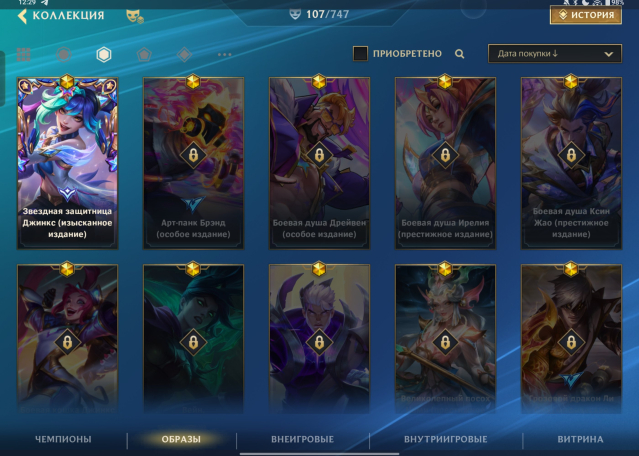This screenshot has width=639, height=456.
Task: Select locked Арт-панк Брэнд skin card
Action: 194,163
